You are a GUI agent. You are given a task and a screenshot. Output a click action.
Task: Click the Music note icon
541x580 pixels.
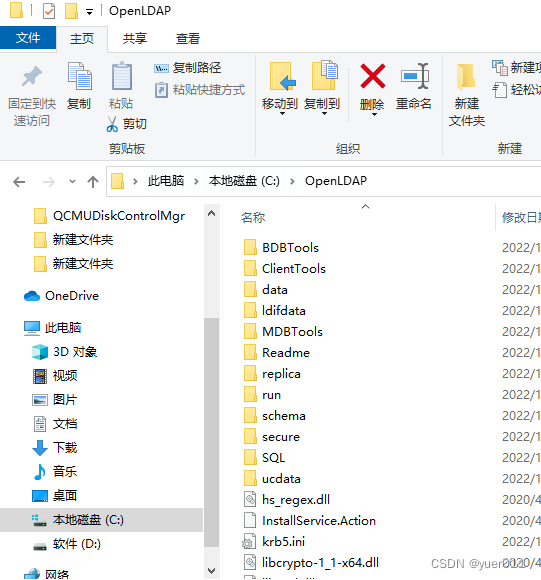(40, 472)
